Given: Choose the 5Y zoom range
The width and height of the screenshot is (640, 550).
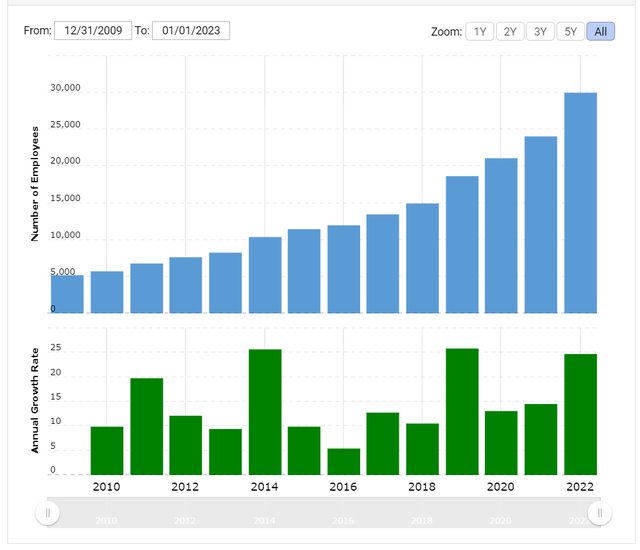Looking at the screenshot, I should [x=570, y=32].
